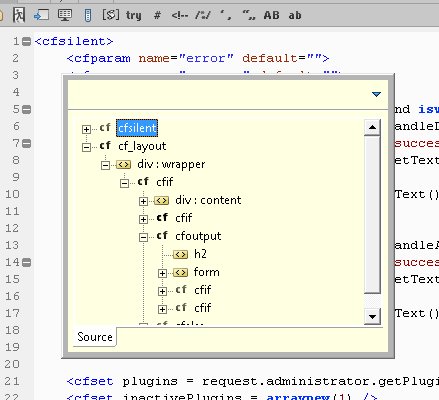Click the # pound sign wrap icon
This screenshot has width=439, height=400.
[x=157, y=15]
